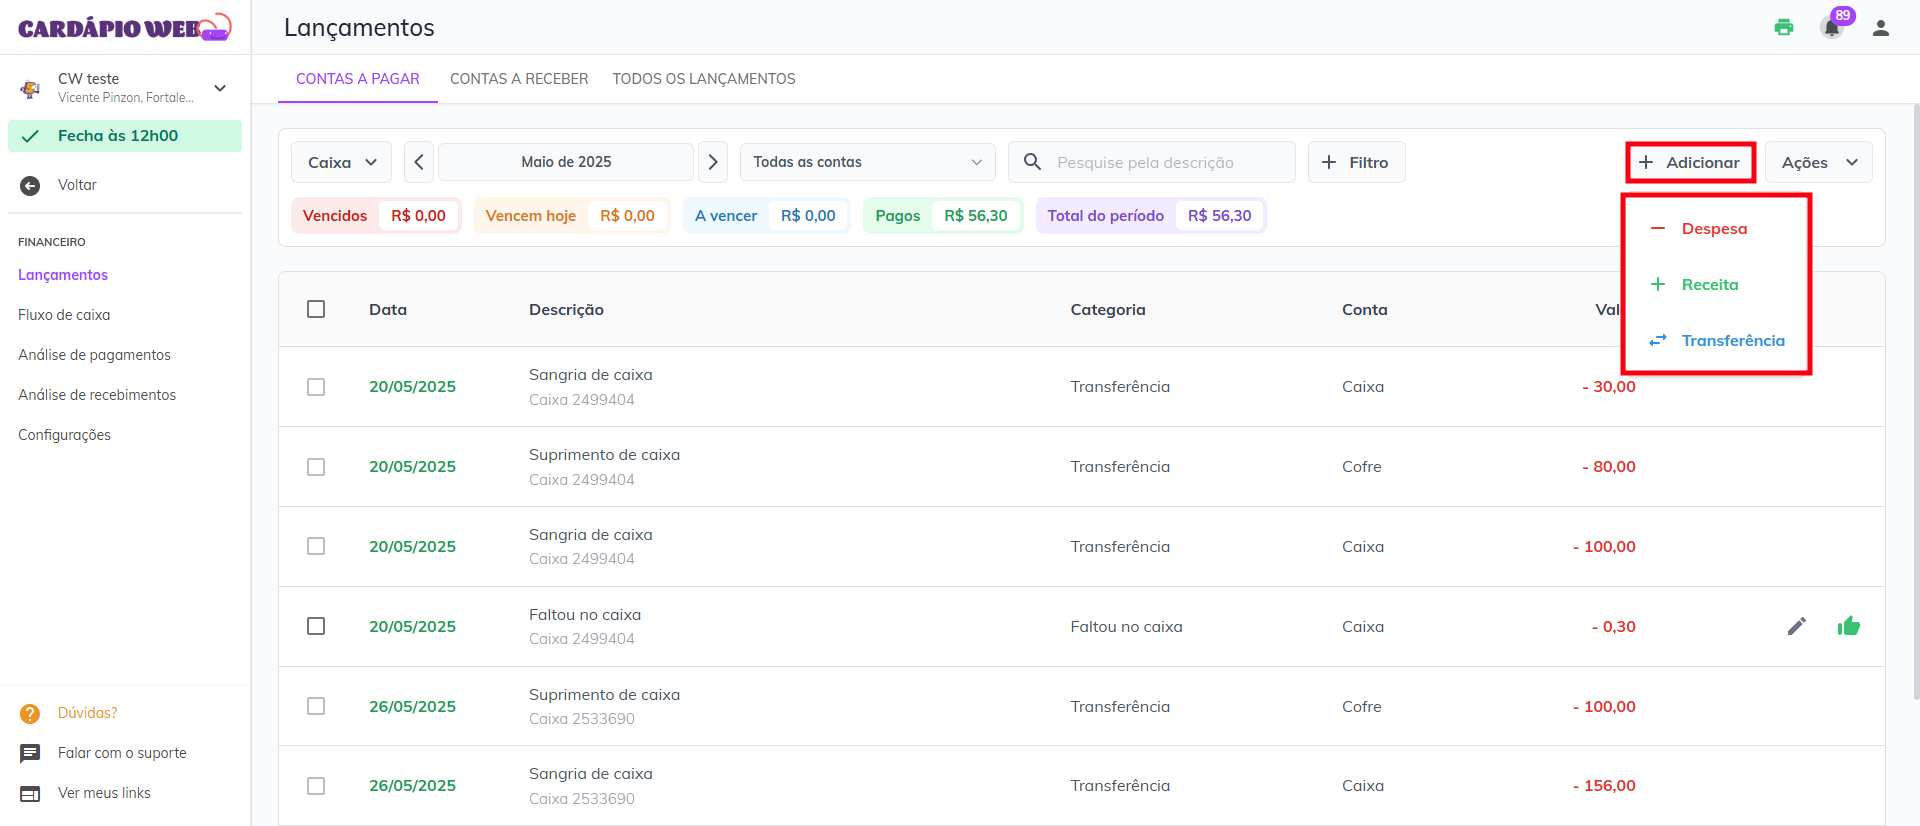Select checkbox for Faltou no caixa row

[316, 626]
